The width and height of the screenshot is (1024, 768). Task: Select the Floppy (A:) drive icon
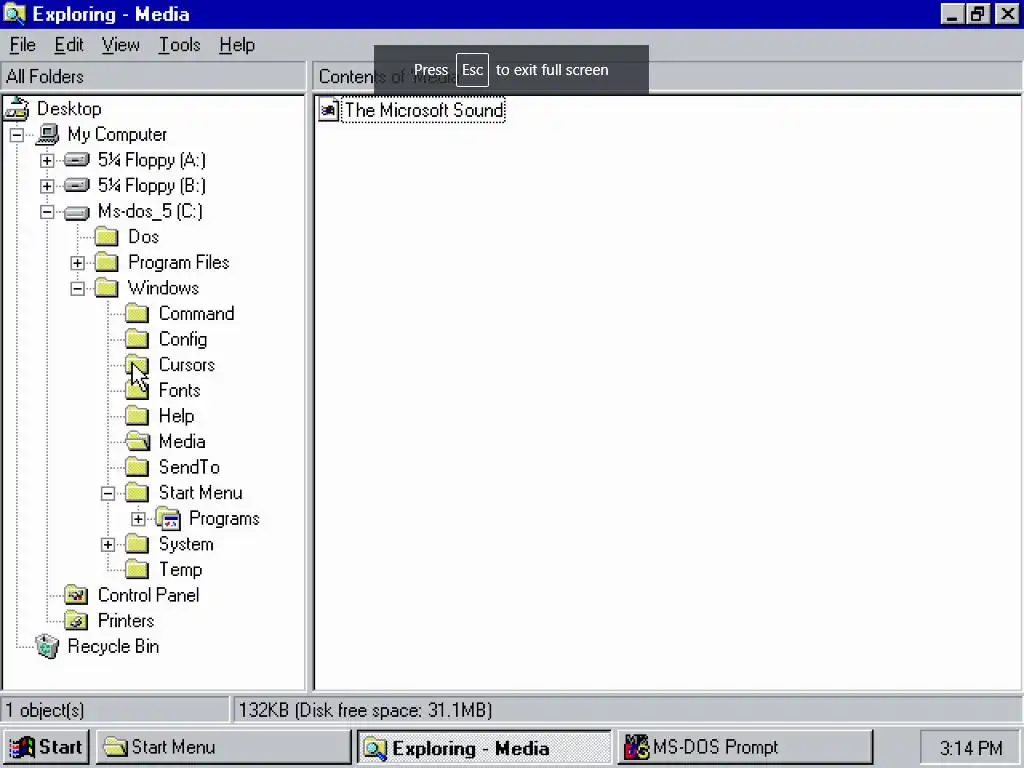pos(77,160)
